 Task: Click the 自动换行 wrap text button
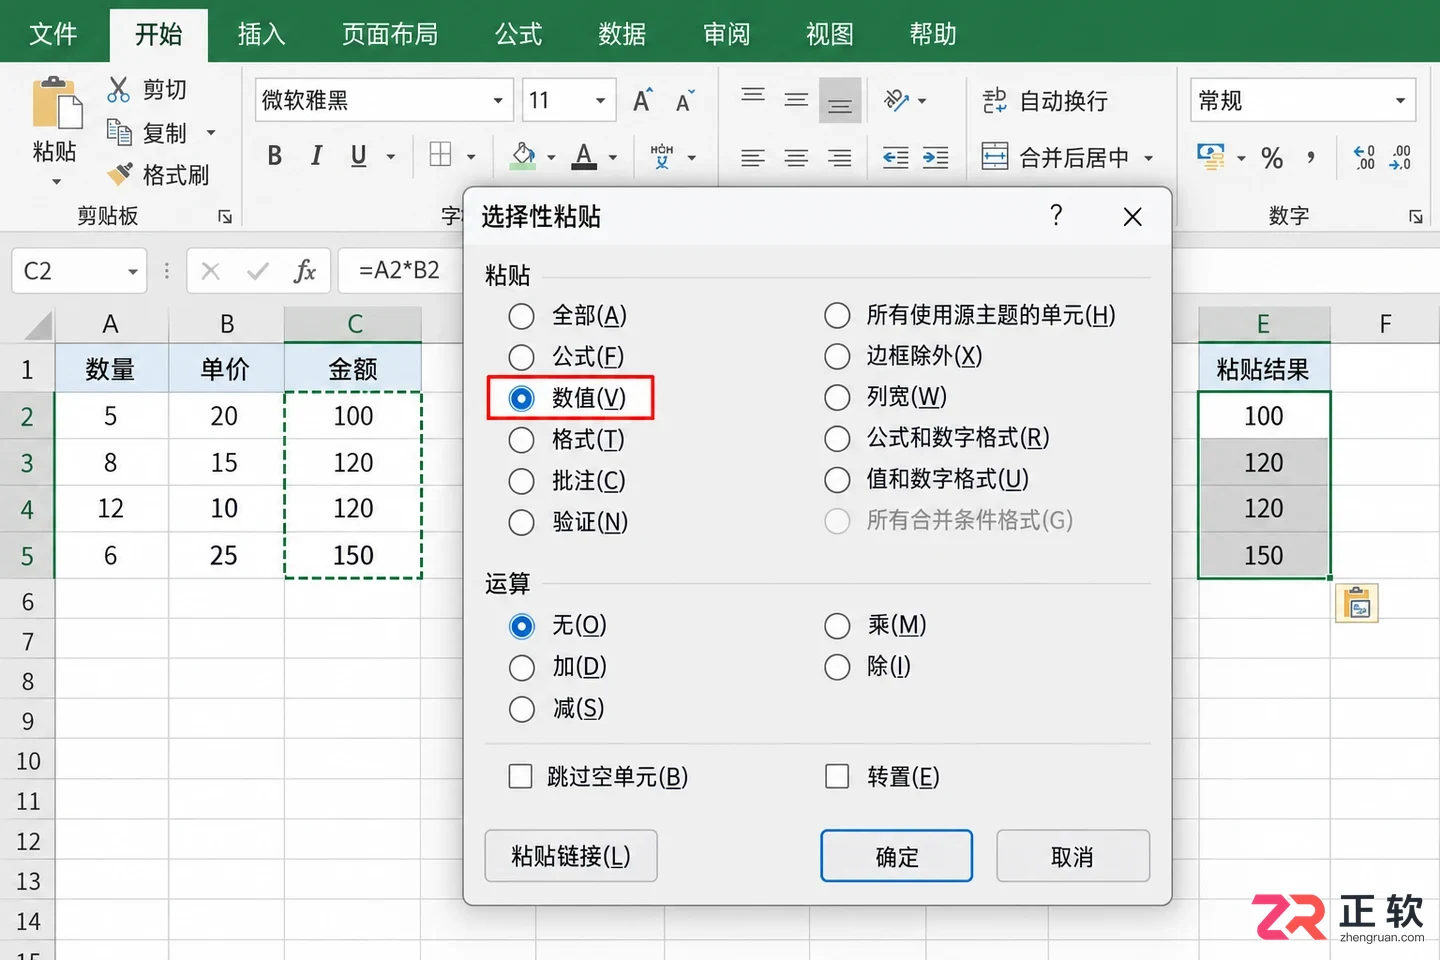1045,101
